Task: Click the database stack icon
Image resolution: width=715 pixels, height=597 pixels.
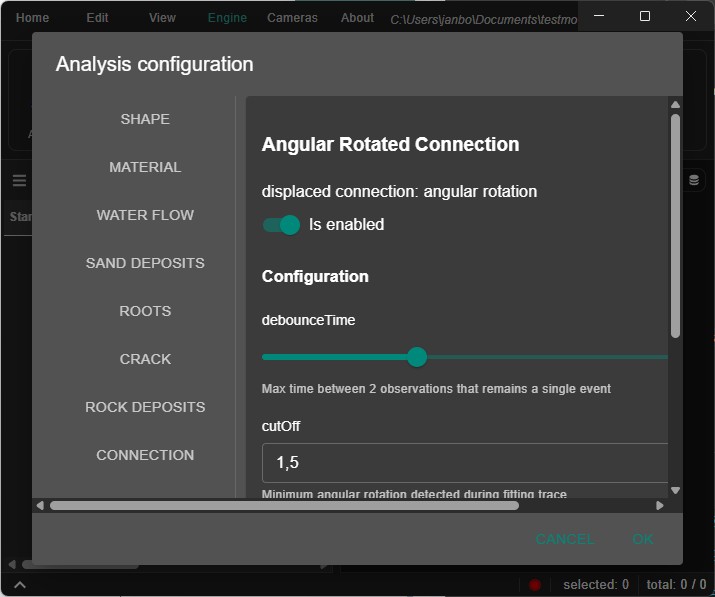Action: point(694,181)
